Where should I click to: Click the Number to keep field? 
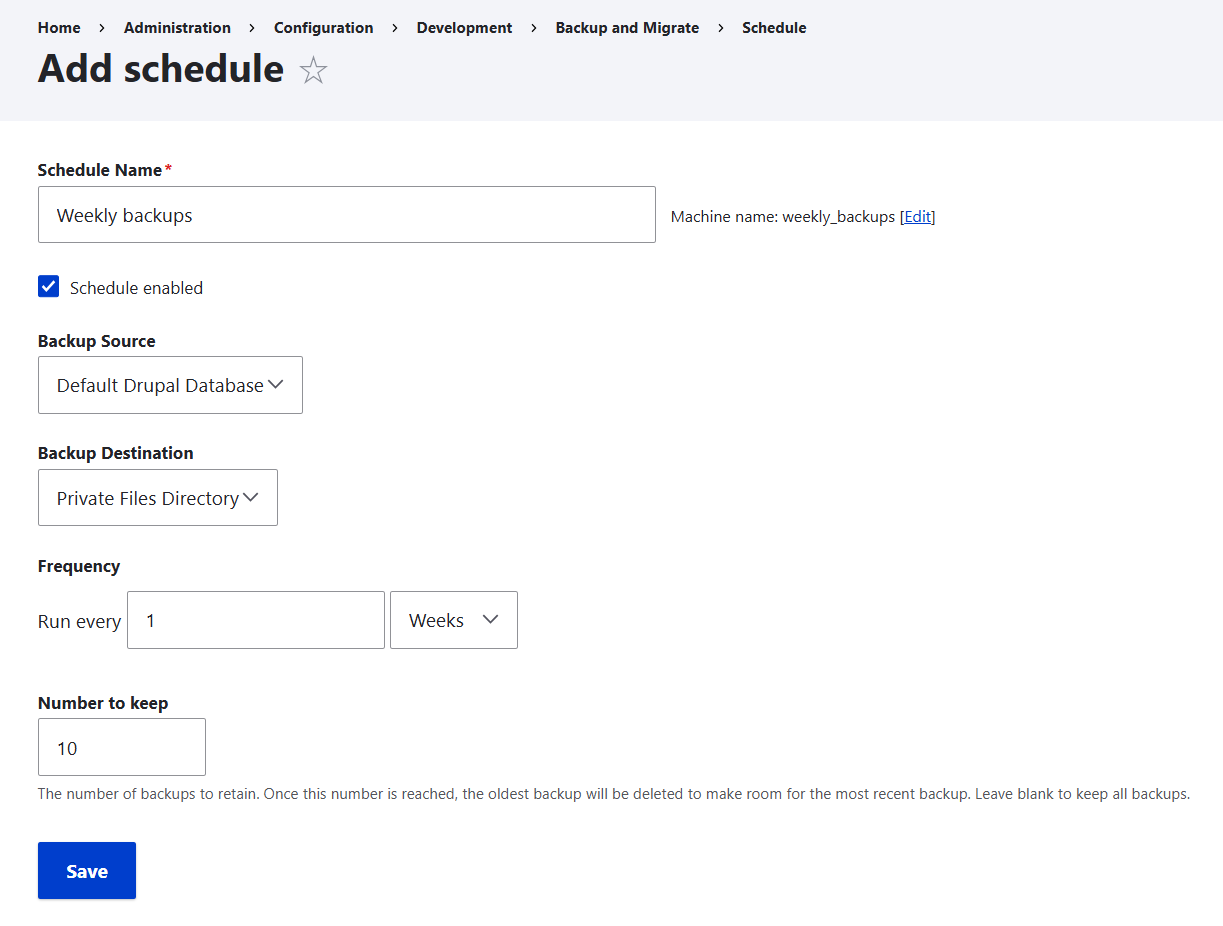pyautogui.click(x=121, y=747)
